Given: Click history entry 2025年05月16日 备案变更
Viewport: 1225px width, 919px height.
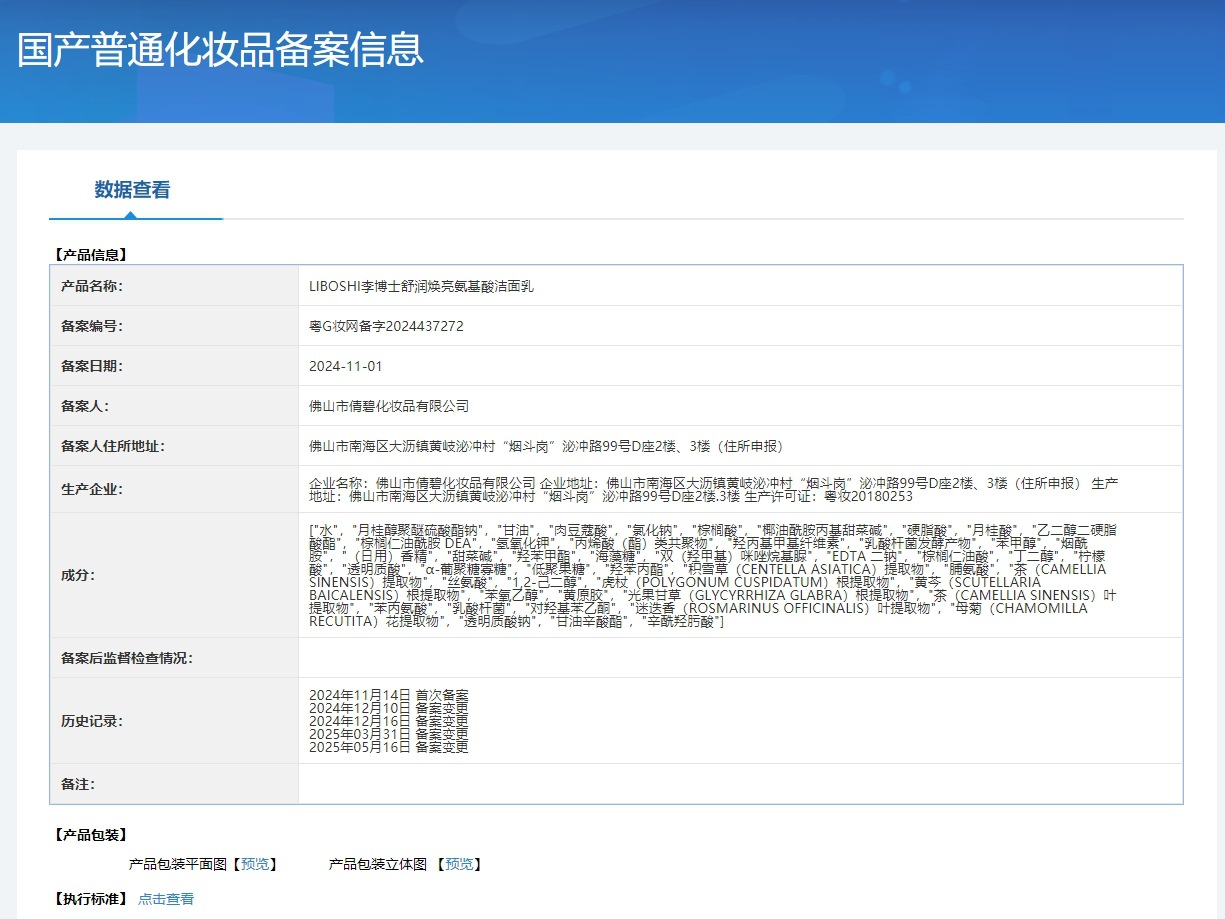Looking at the screenshot, I should click(388, 747).
